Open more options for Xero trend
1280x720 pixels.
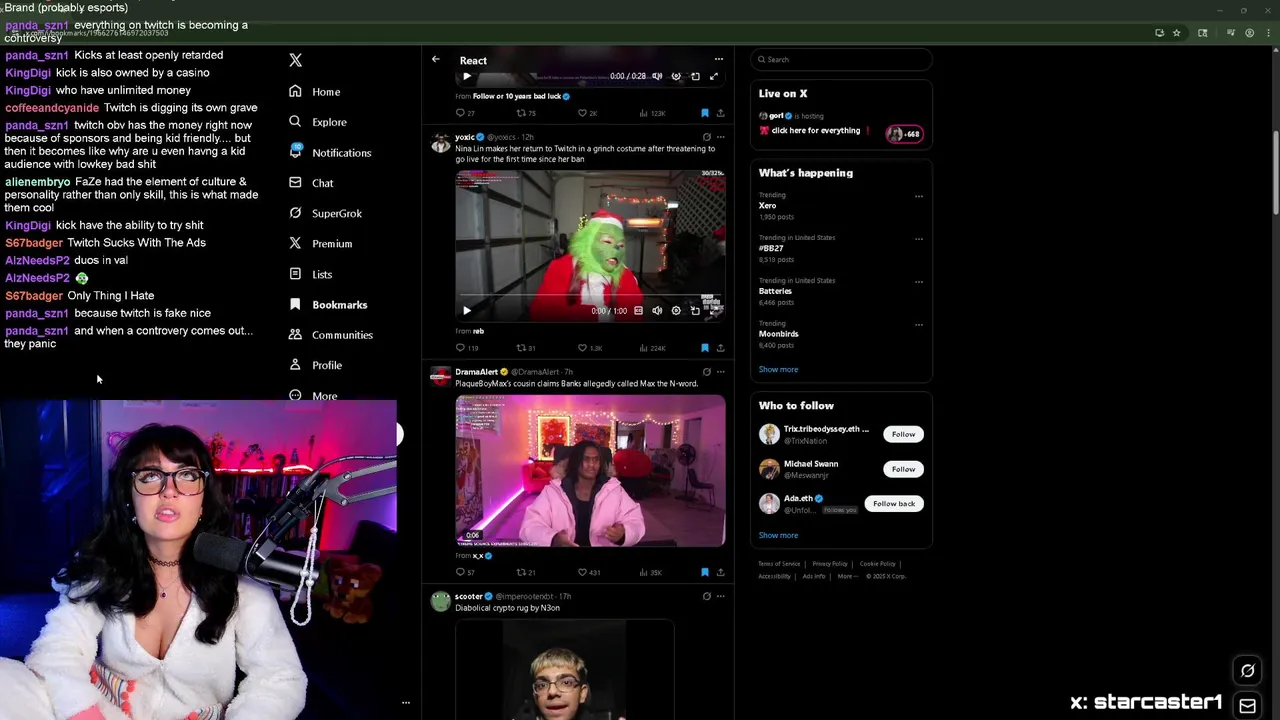[x=919, y=196]
